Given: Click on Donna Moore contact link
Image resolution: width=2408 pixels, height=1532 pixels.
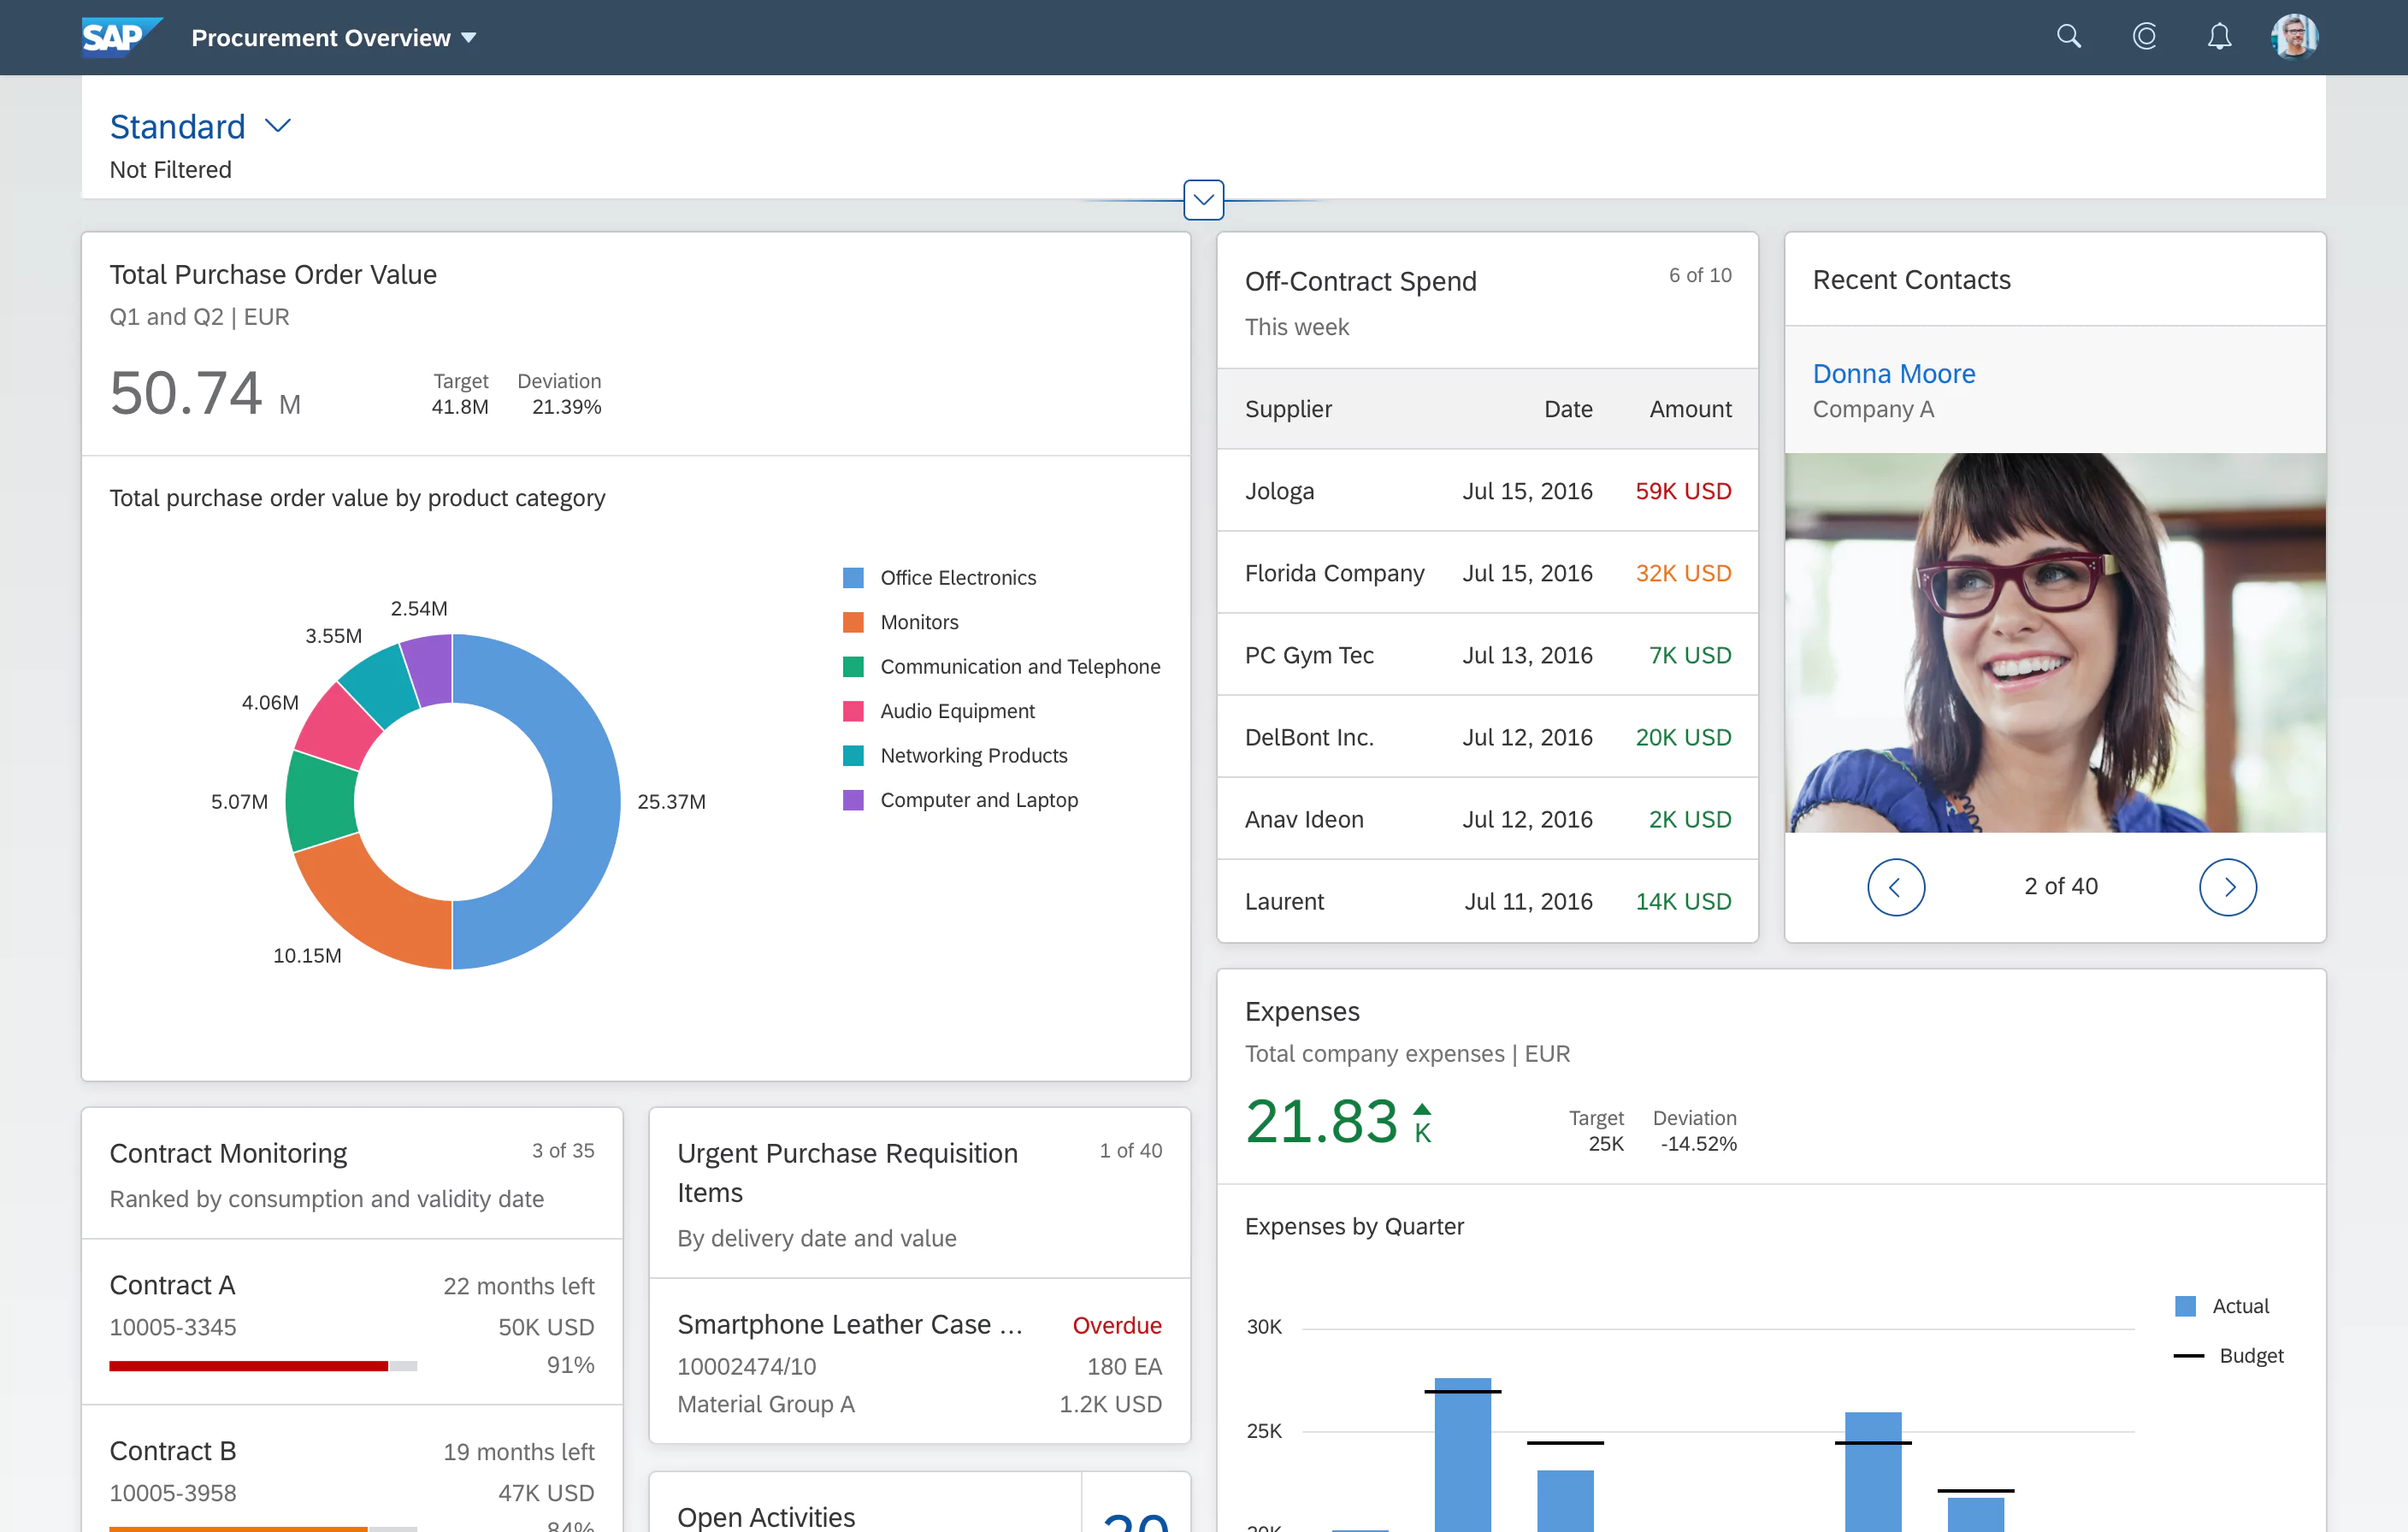Looking at the screenshot, I should [x=1896, y=372].
